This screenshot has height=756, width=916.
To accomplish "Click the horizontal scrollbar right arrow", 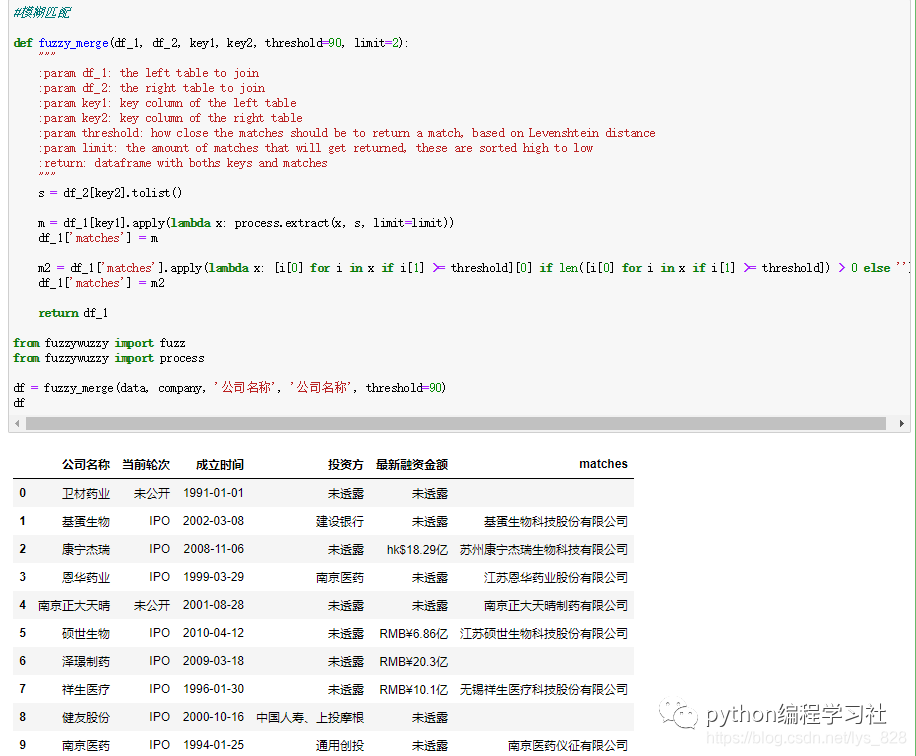I will point(901,424).
